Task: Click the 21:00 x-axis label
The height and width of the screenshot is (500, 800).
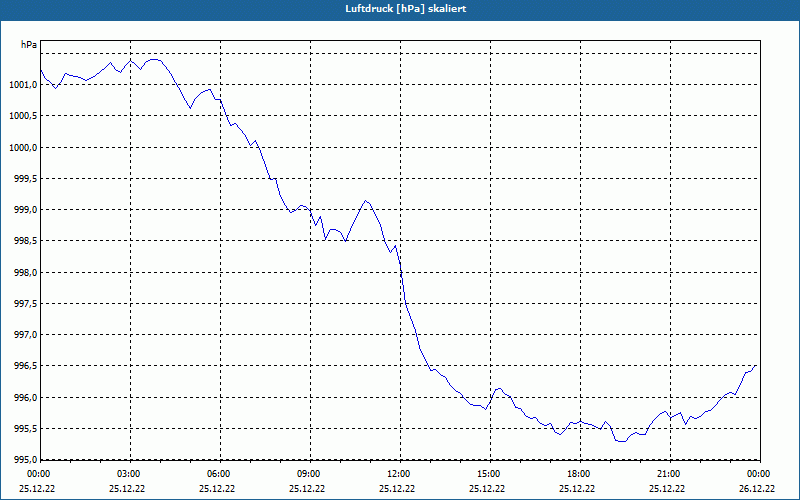Action: (669, 474)
